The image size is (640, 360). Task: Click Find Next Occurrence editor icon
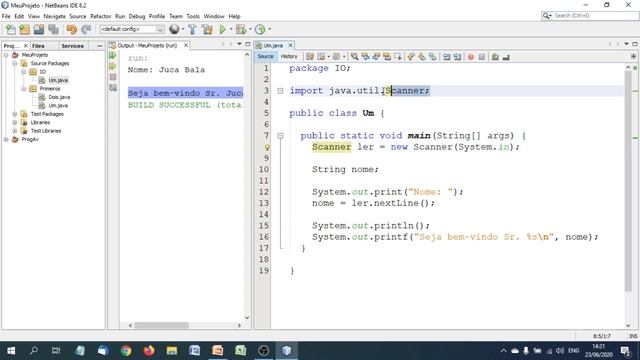pos(376,57)
